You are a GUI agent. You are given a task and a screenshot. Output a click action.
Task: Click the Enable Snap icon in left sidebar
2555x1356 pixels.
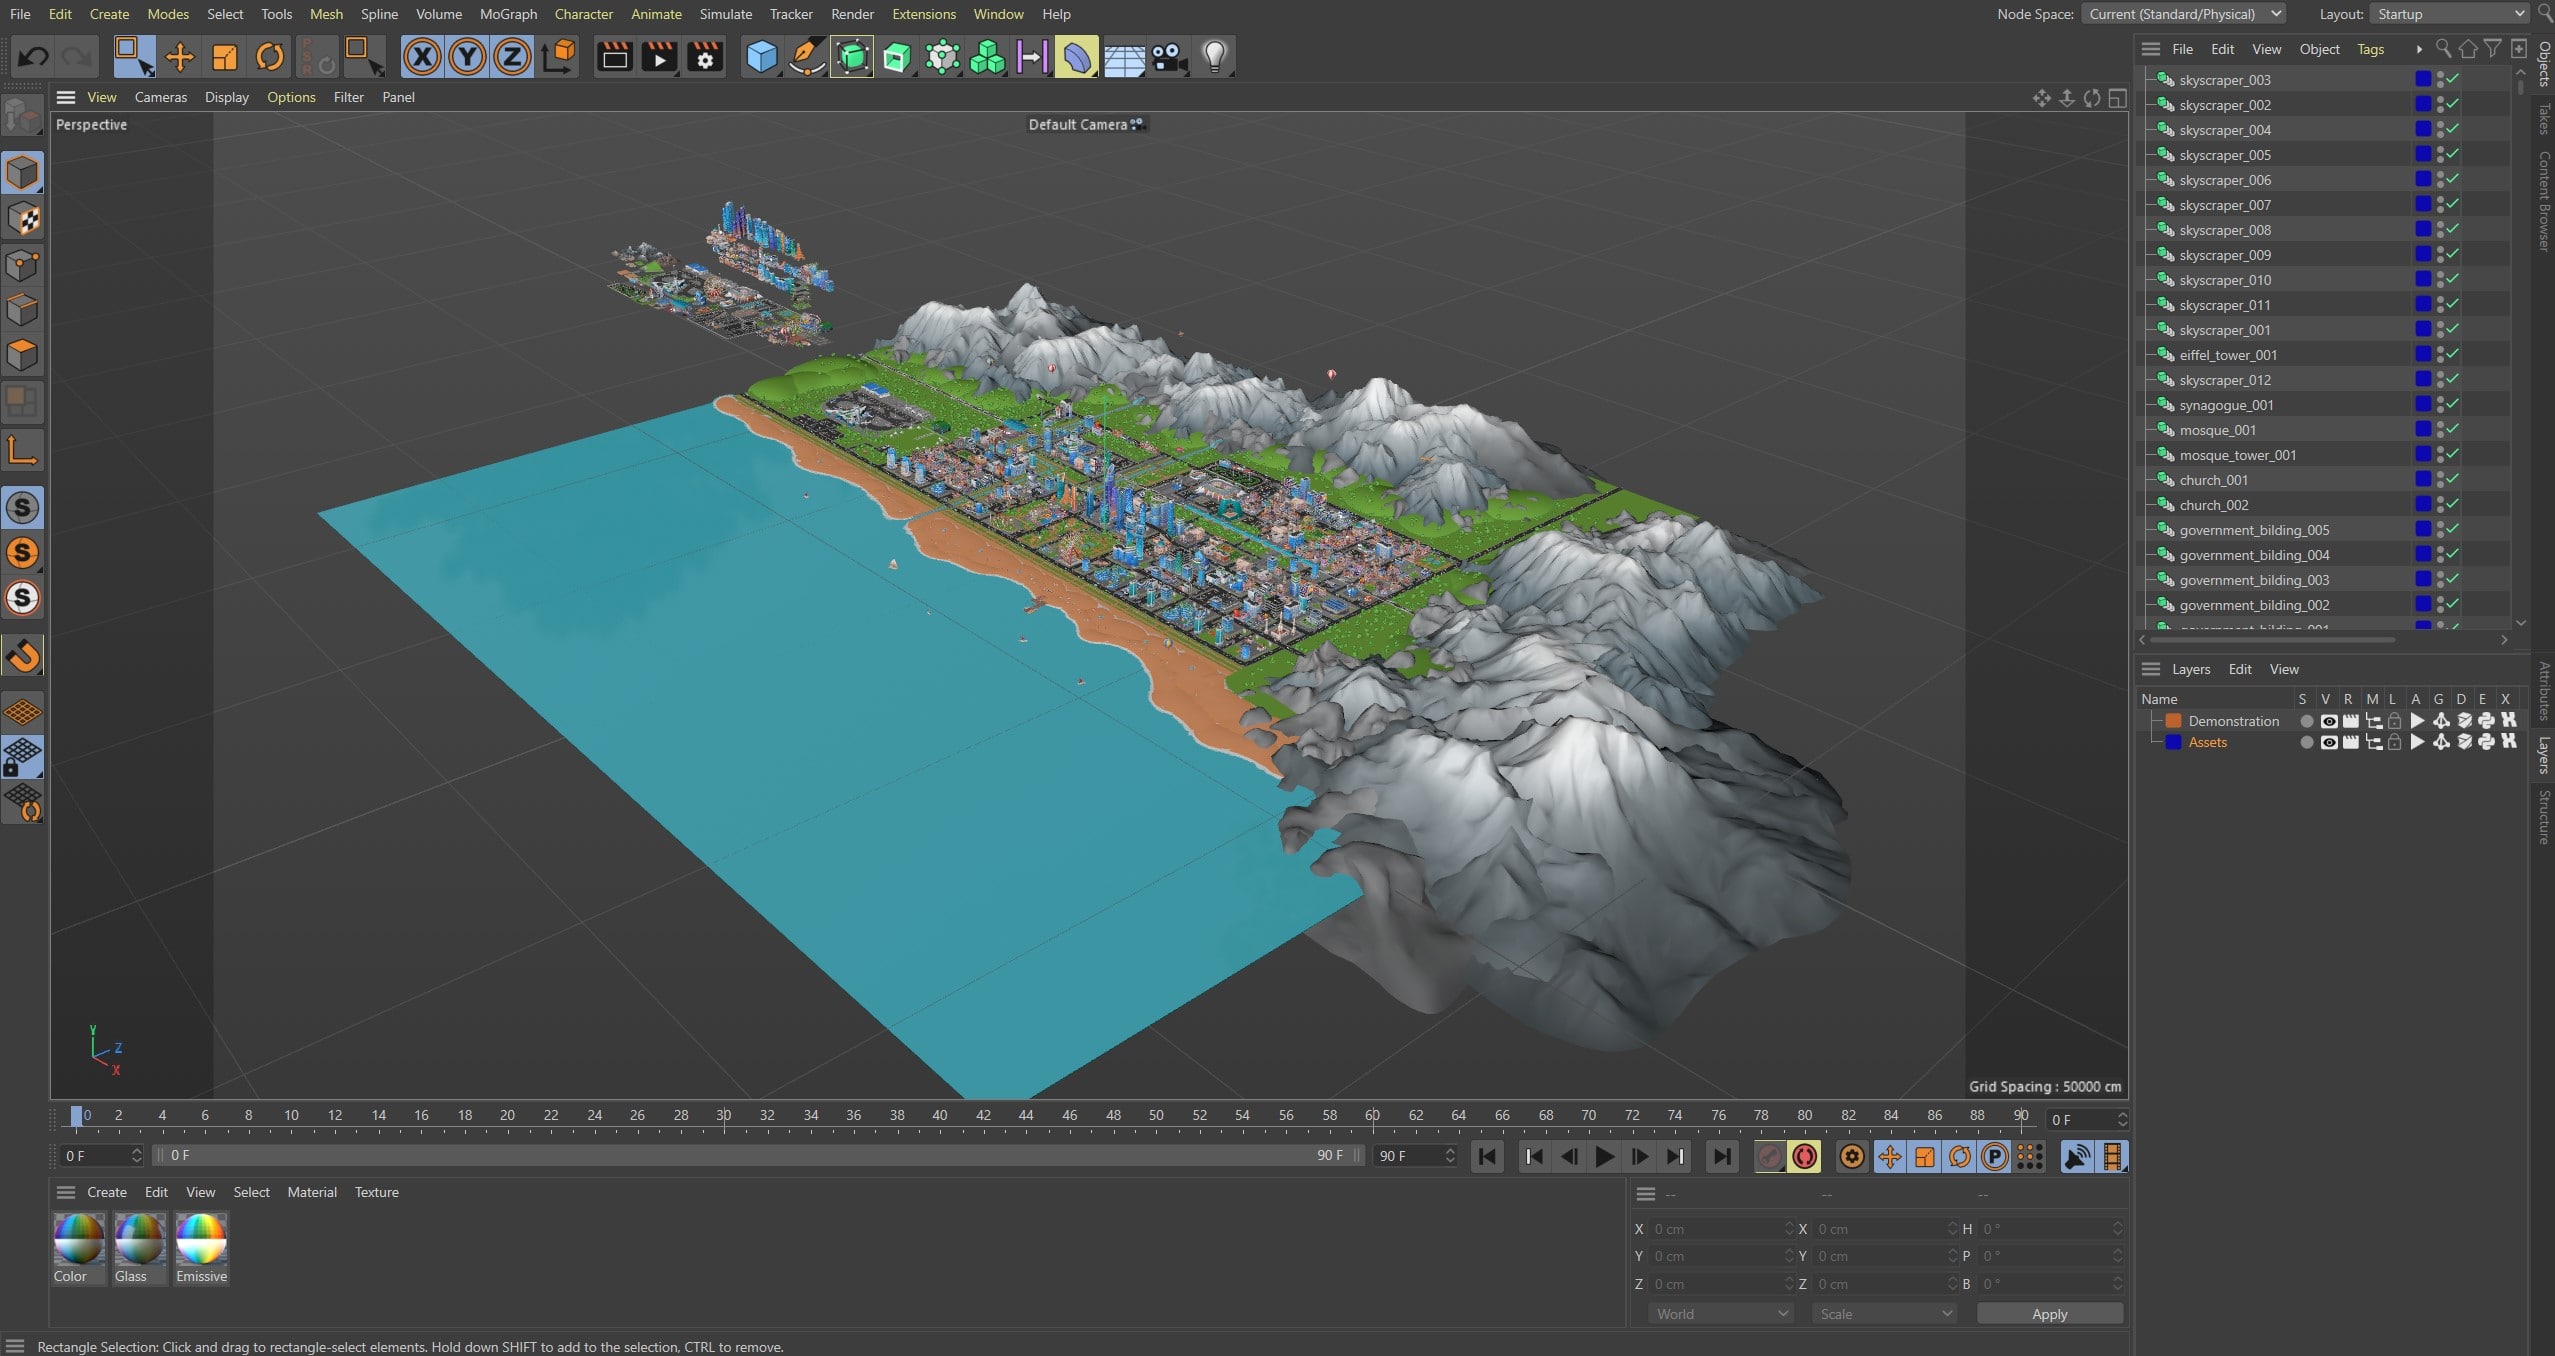pos(23,656)
